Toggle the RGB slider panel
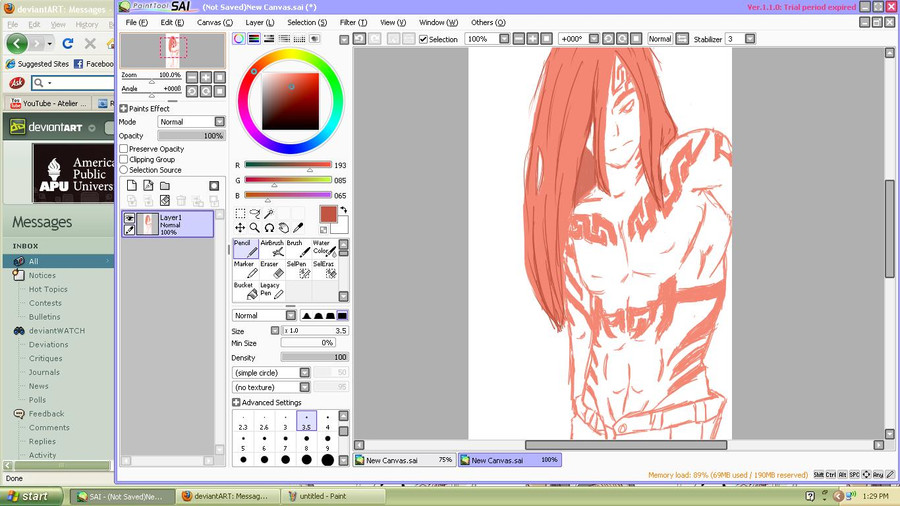Image resolution: width=900 pixels, height=506 pixels. click(x=254, y=38)
